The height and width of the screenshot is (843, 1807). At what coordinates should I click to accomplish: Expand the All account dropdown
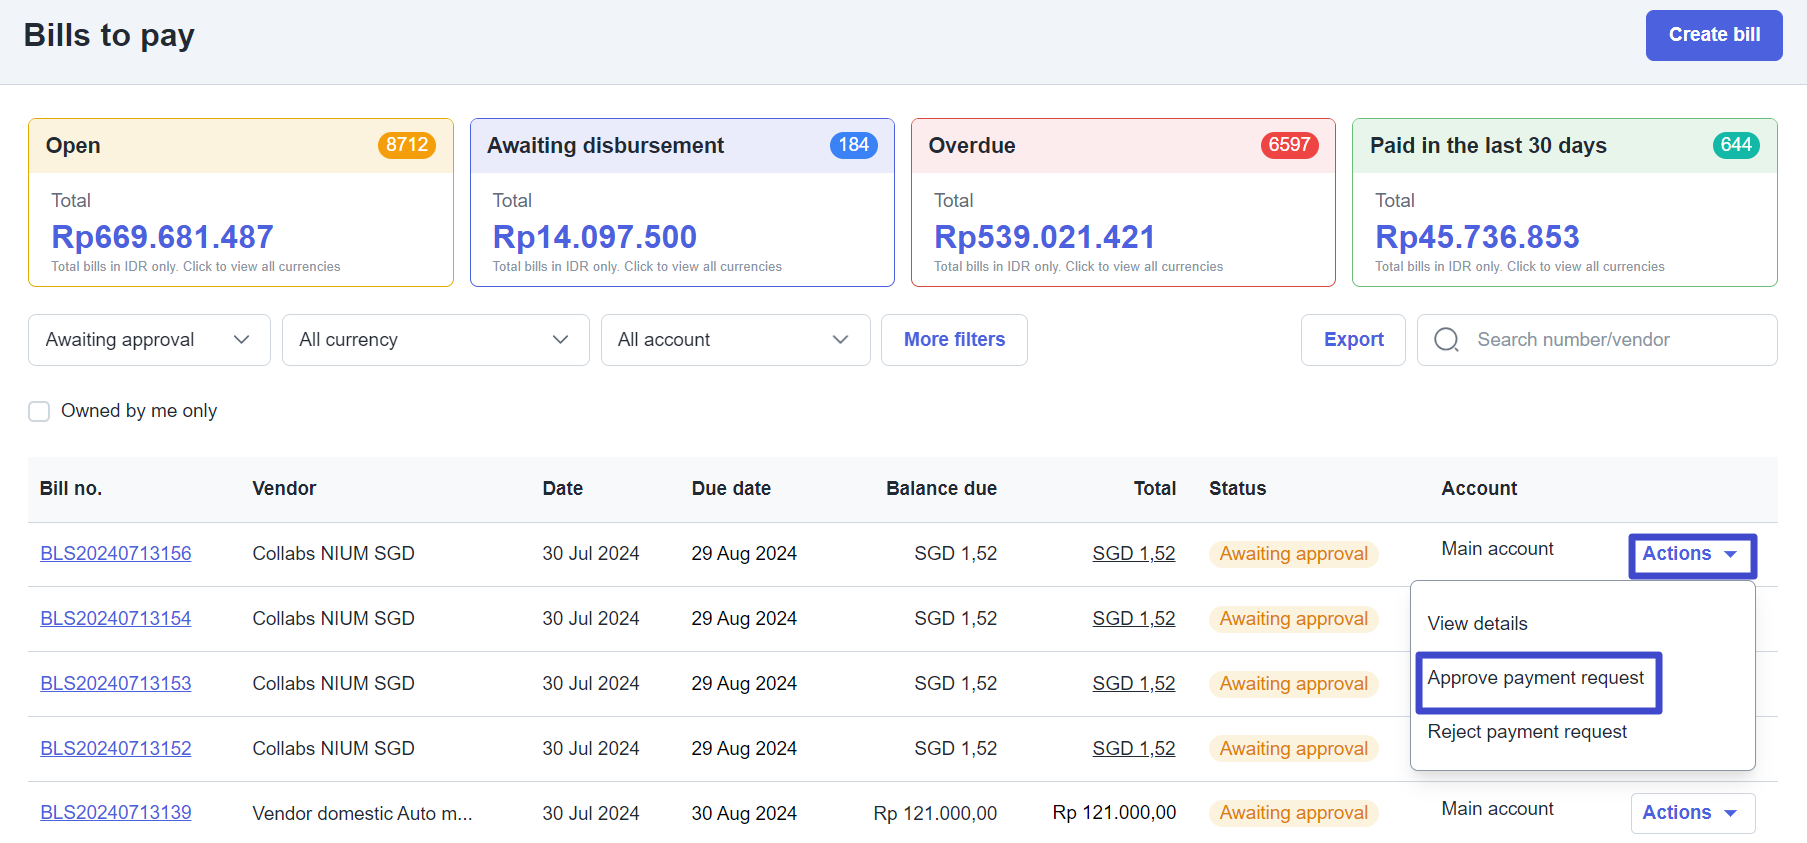point(735,340)
